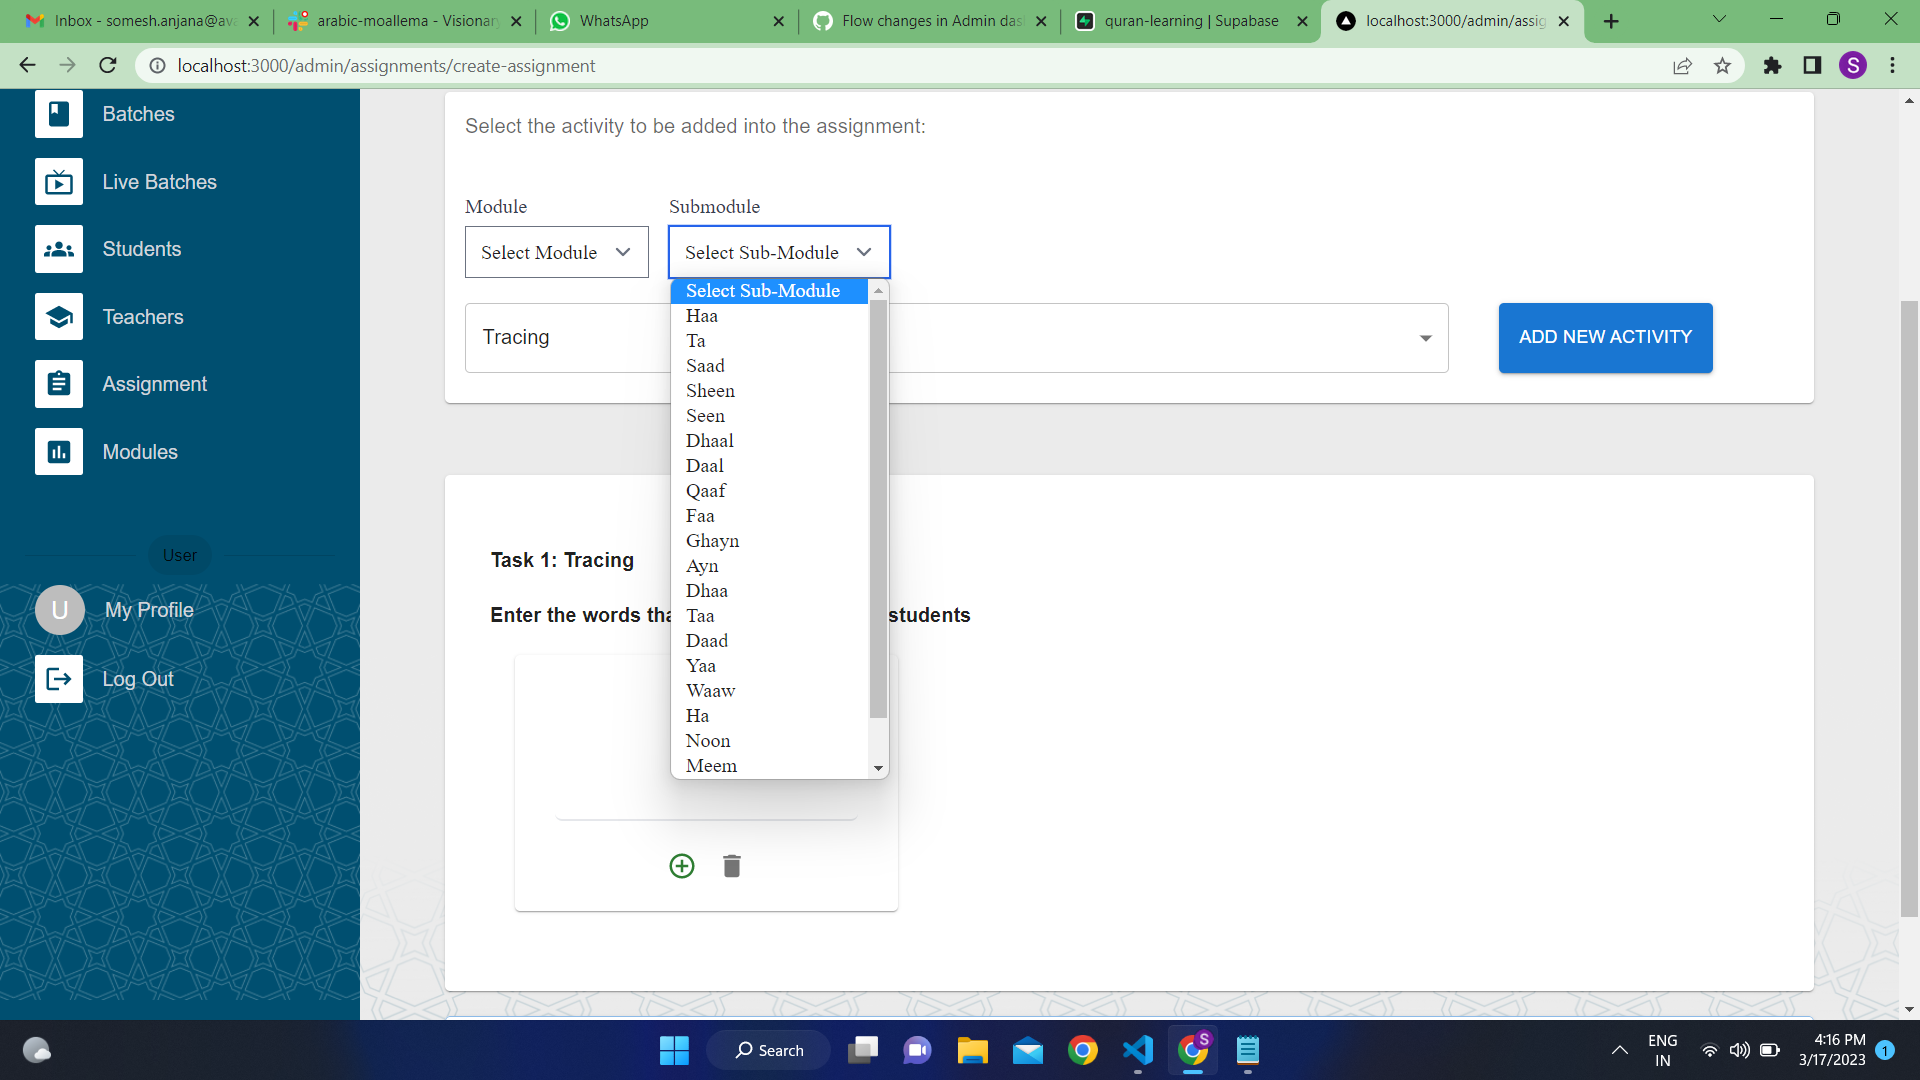Viewport: 1920px width, 1080px height.
Task: Open the Batches section icon
Action: 59,113
